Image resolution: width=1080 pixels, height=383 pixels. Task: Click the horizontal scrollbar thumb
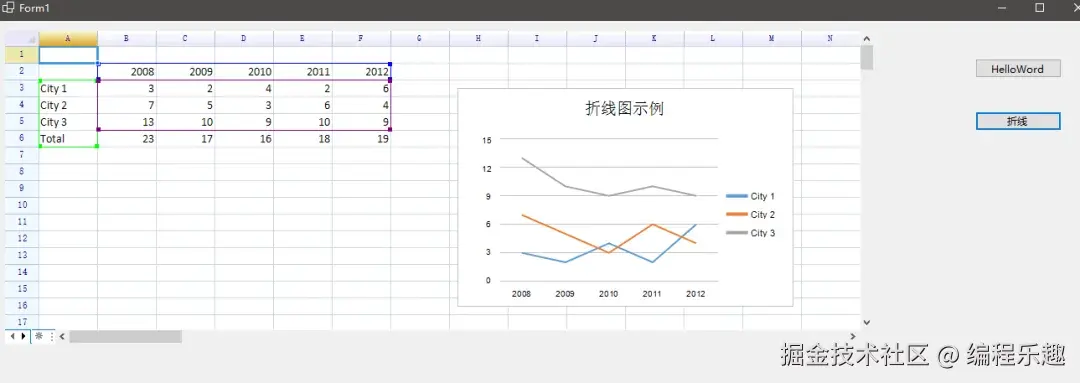(x=125, y=336)
